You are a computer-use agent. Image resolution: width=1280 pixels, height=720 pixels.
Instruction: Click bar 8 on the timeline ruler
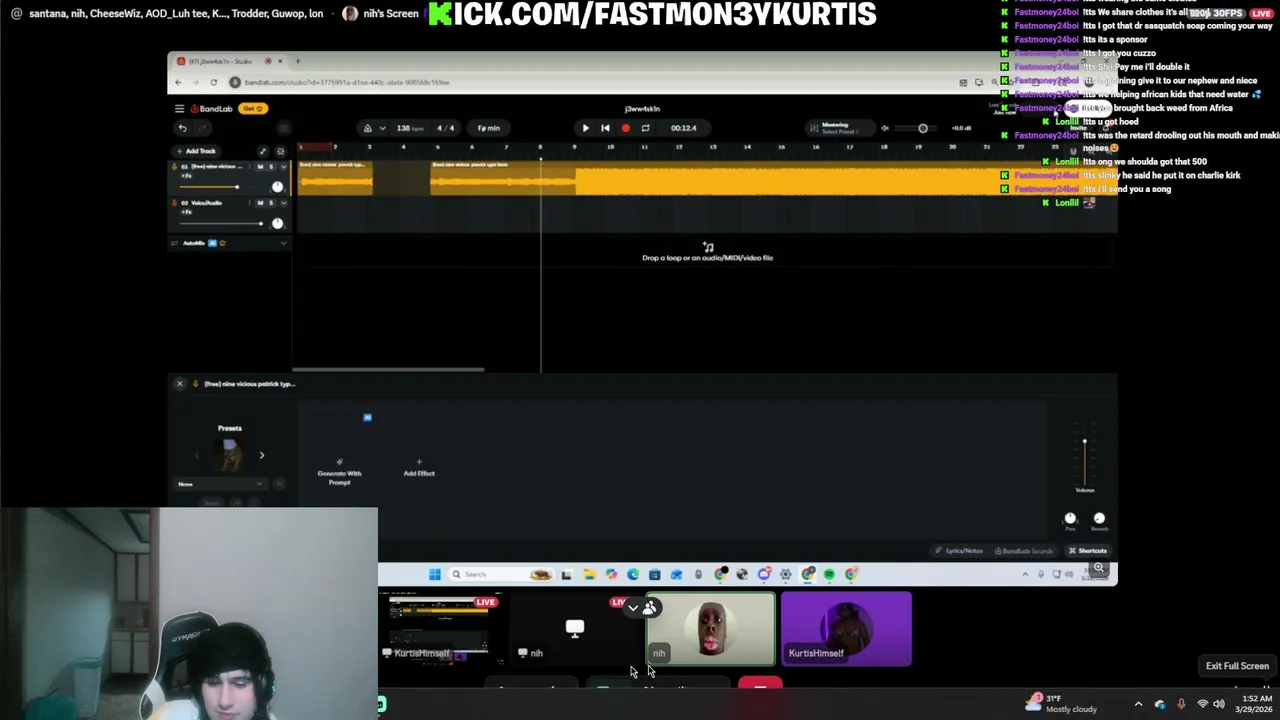540,147
